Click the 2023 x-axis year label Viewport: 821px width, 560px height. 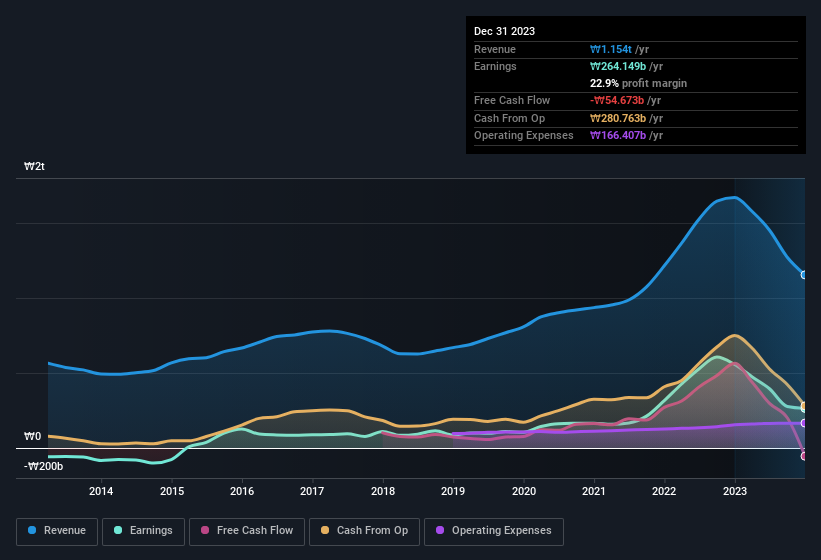(x=735, y=491)
